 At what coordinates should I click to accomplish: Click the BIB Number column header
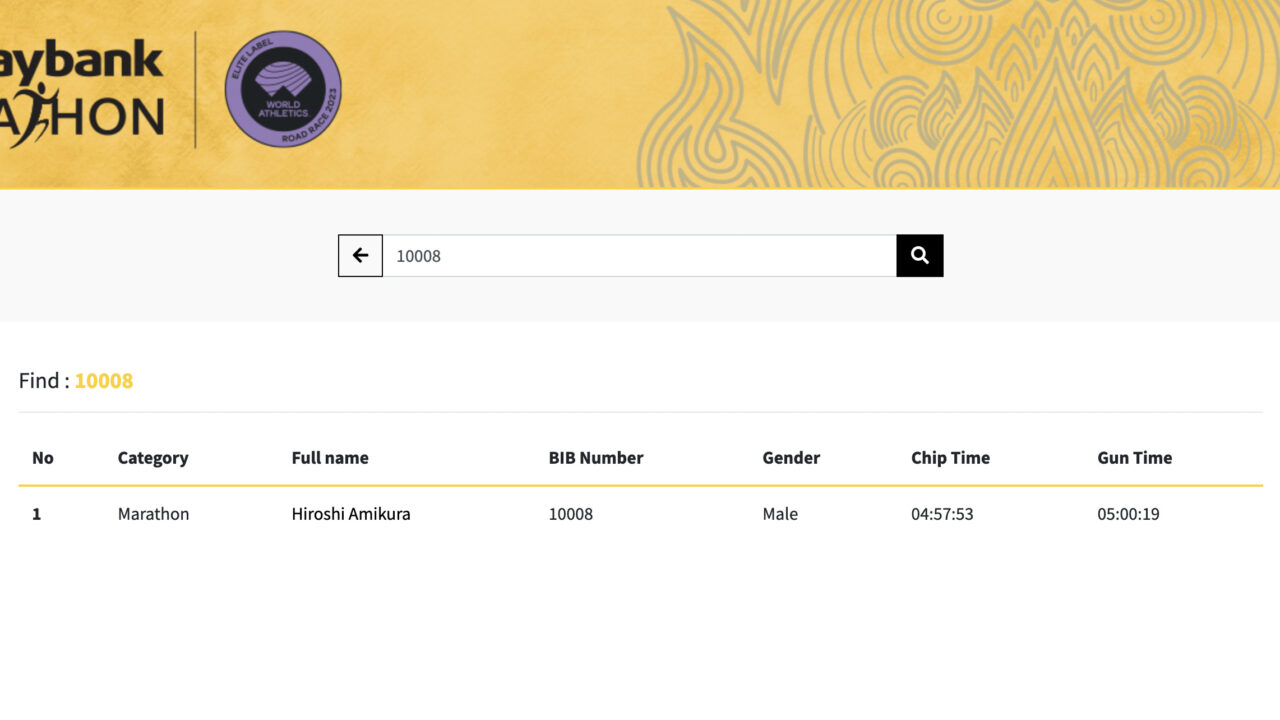point(596,458)
